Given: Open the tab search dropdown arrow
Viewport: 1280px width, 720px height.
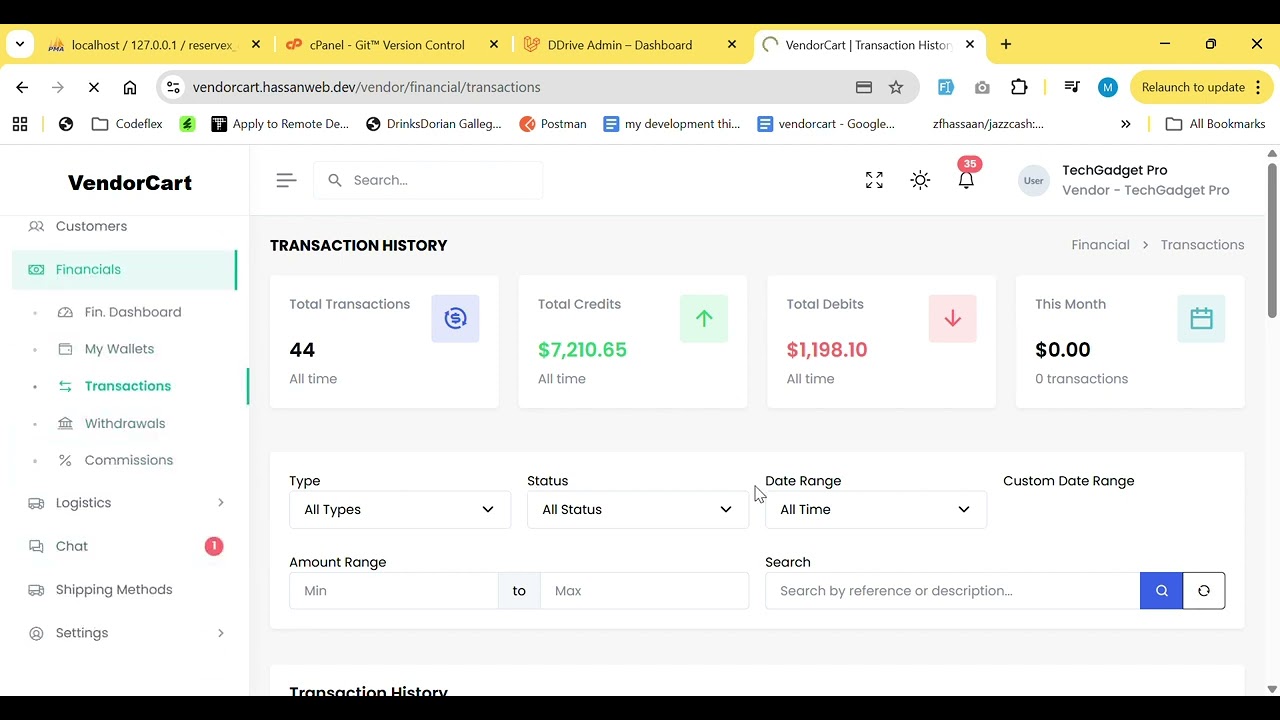Looking at the screenshot, I should [x=20, y=44].
